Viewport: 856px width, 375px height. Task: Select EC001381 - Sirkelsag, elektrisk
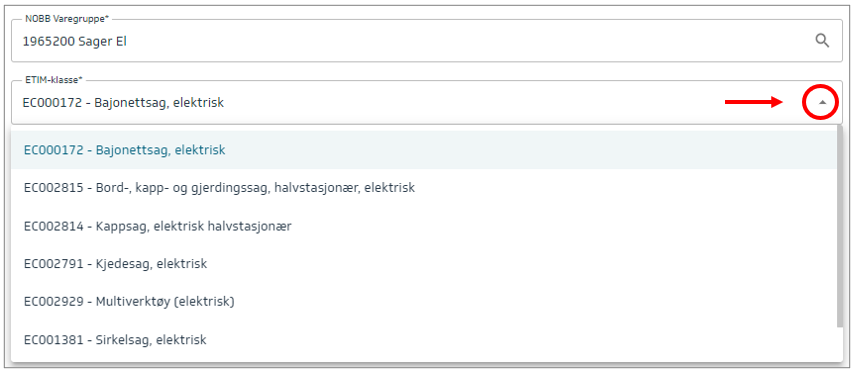click(x=424, y=340)
